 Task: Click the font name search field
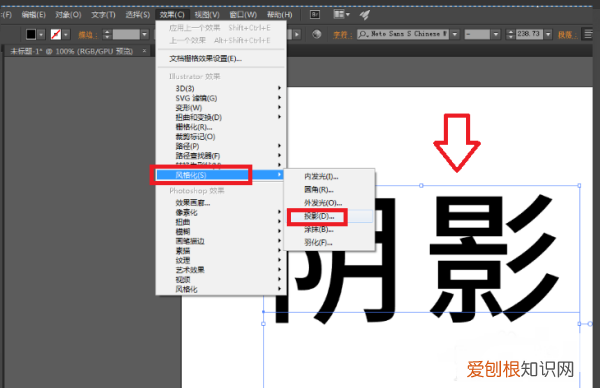403,34
